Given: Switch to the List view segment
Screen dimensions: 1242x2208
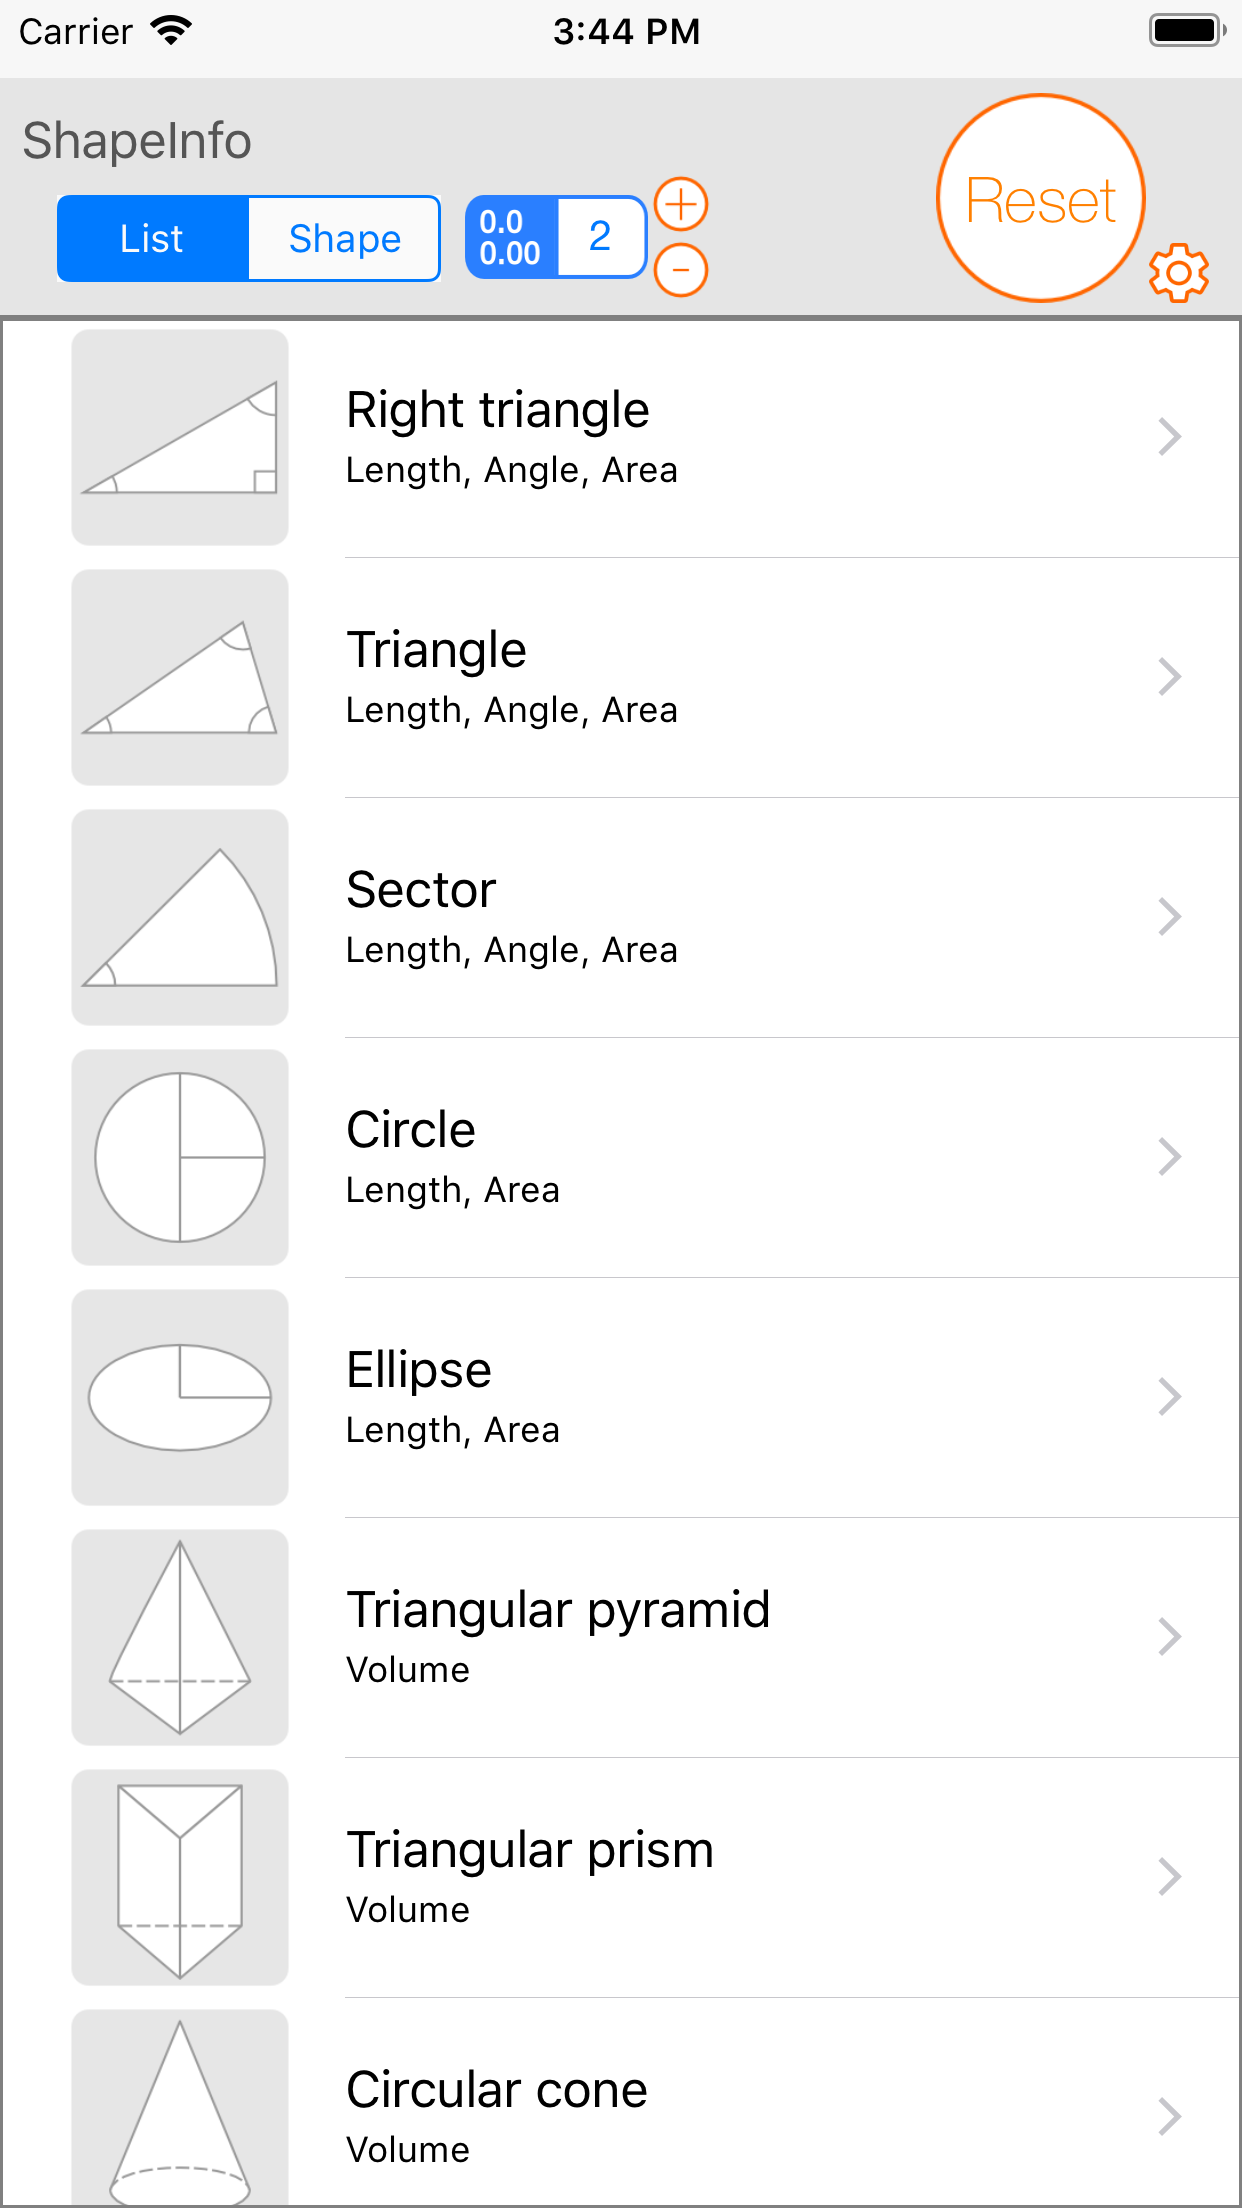Looking at the screenshot, I should click(x=152, y=239).
